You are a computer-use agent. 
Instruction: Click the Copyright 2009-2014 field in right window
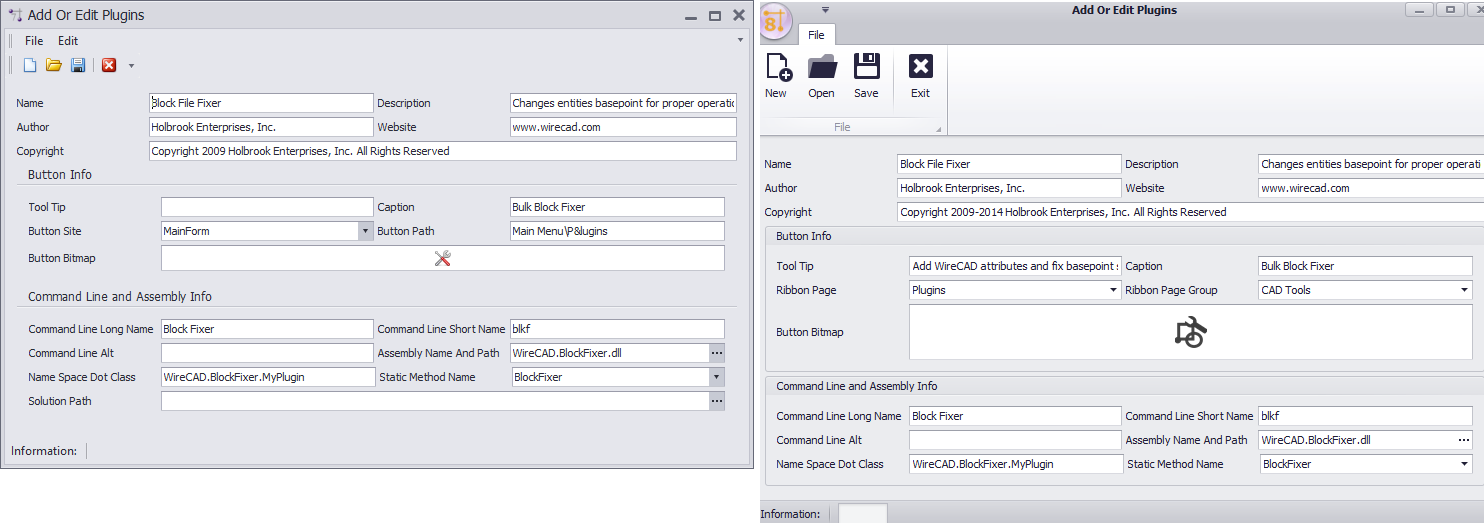[x=1191, y=212]
